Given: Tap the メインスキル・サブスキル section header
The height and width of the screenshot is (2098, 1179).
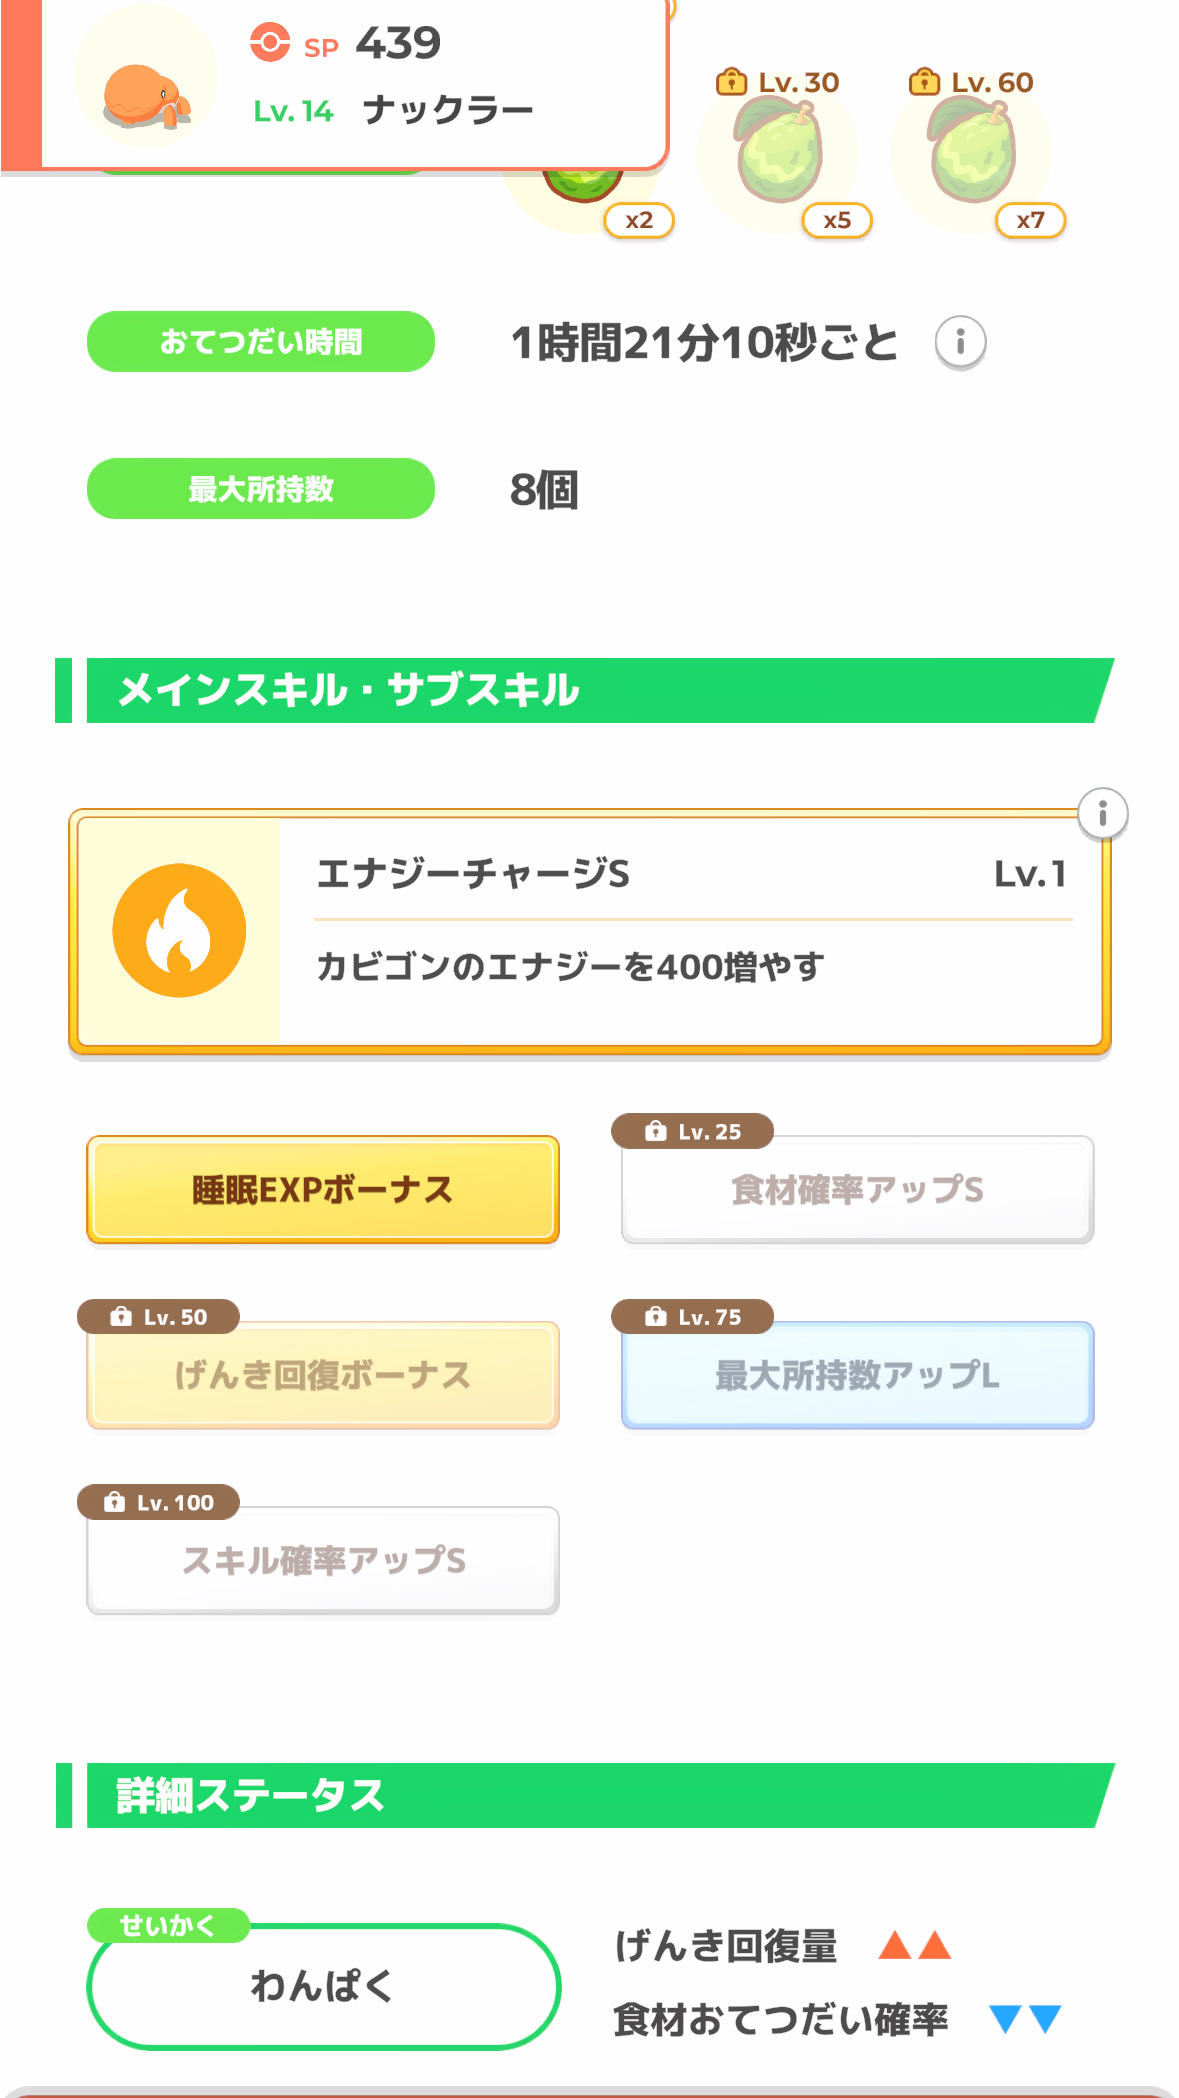Looking at the screenshot, I should [x=590, y=690].
